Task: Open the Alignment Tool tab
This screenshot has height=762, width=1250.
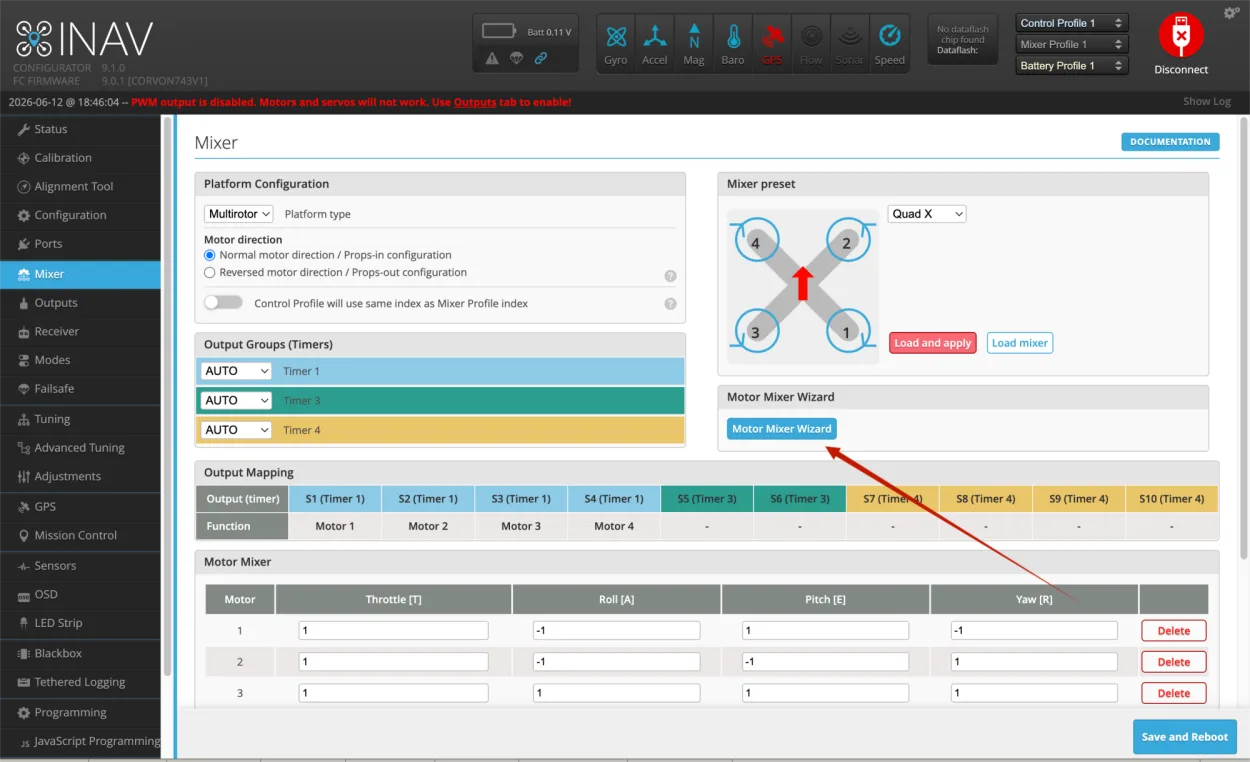Action: pyautogui.click(x=80, y=186)
